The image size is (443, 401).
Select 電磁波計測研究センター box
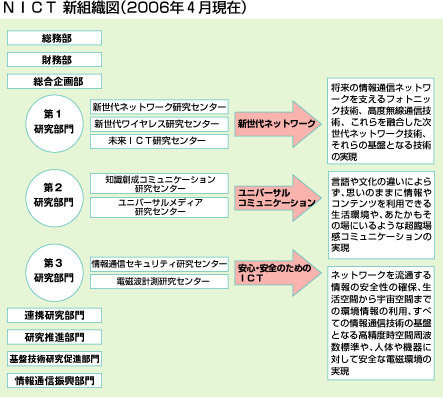pyautogui.click(x=159, y=281)
